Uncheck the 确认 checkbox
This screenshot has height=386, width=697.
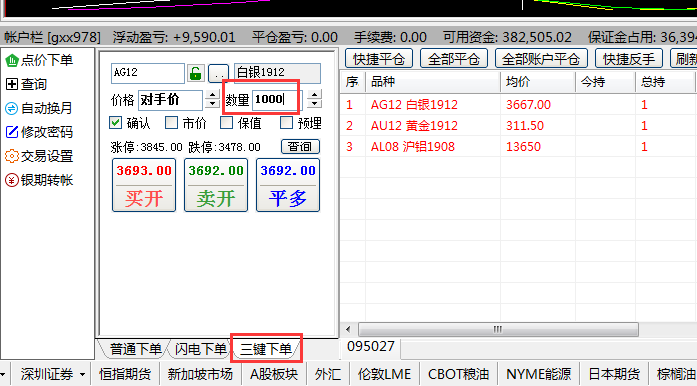116,123
